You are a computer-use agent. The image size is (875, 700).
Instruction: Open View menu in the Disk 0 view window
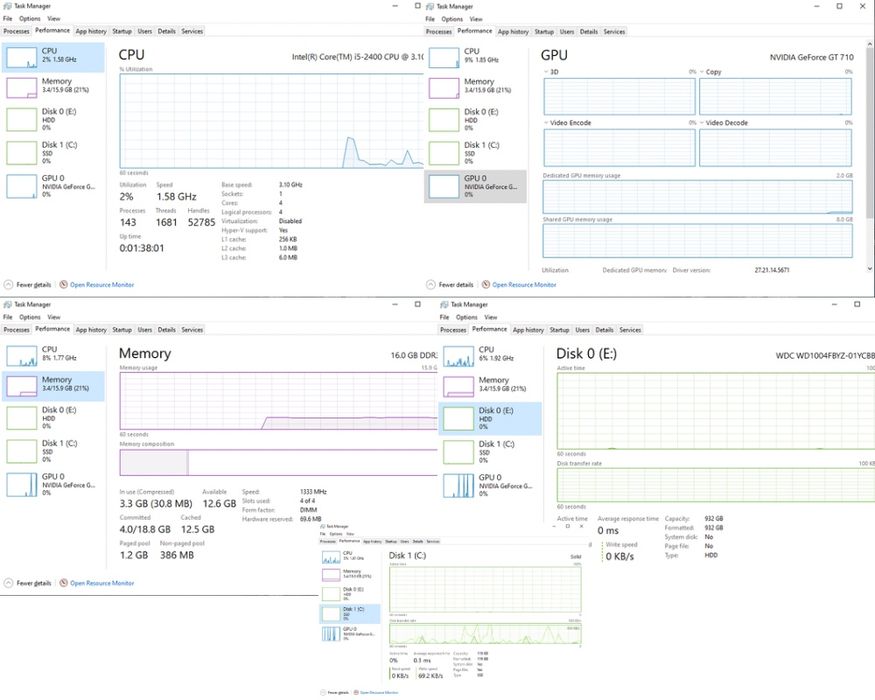point(491,317)
